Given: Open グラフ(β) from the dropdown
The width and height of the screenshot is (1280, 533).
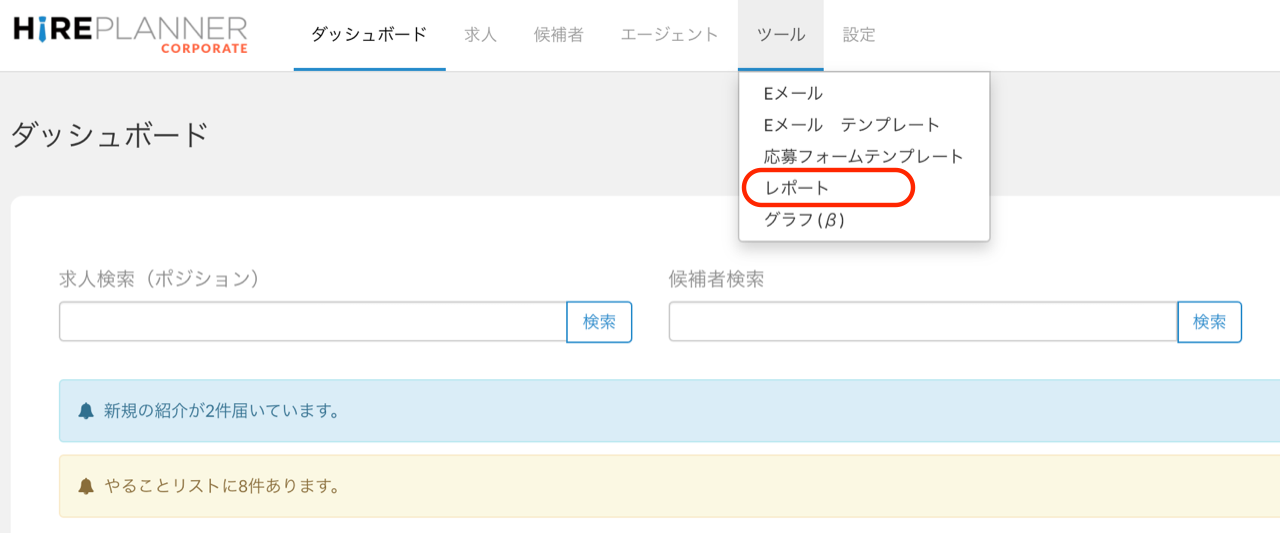Looking at the screenshot, I should pos(804,220).
